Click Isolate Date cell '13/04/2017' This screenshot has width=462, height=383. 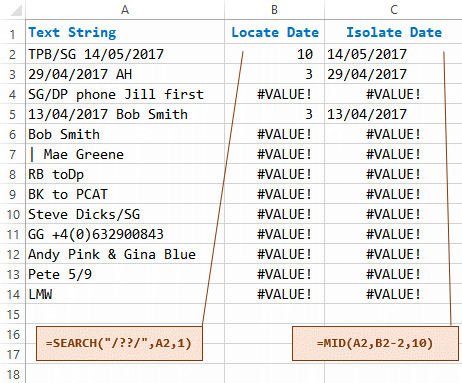[x=393, y=114]
